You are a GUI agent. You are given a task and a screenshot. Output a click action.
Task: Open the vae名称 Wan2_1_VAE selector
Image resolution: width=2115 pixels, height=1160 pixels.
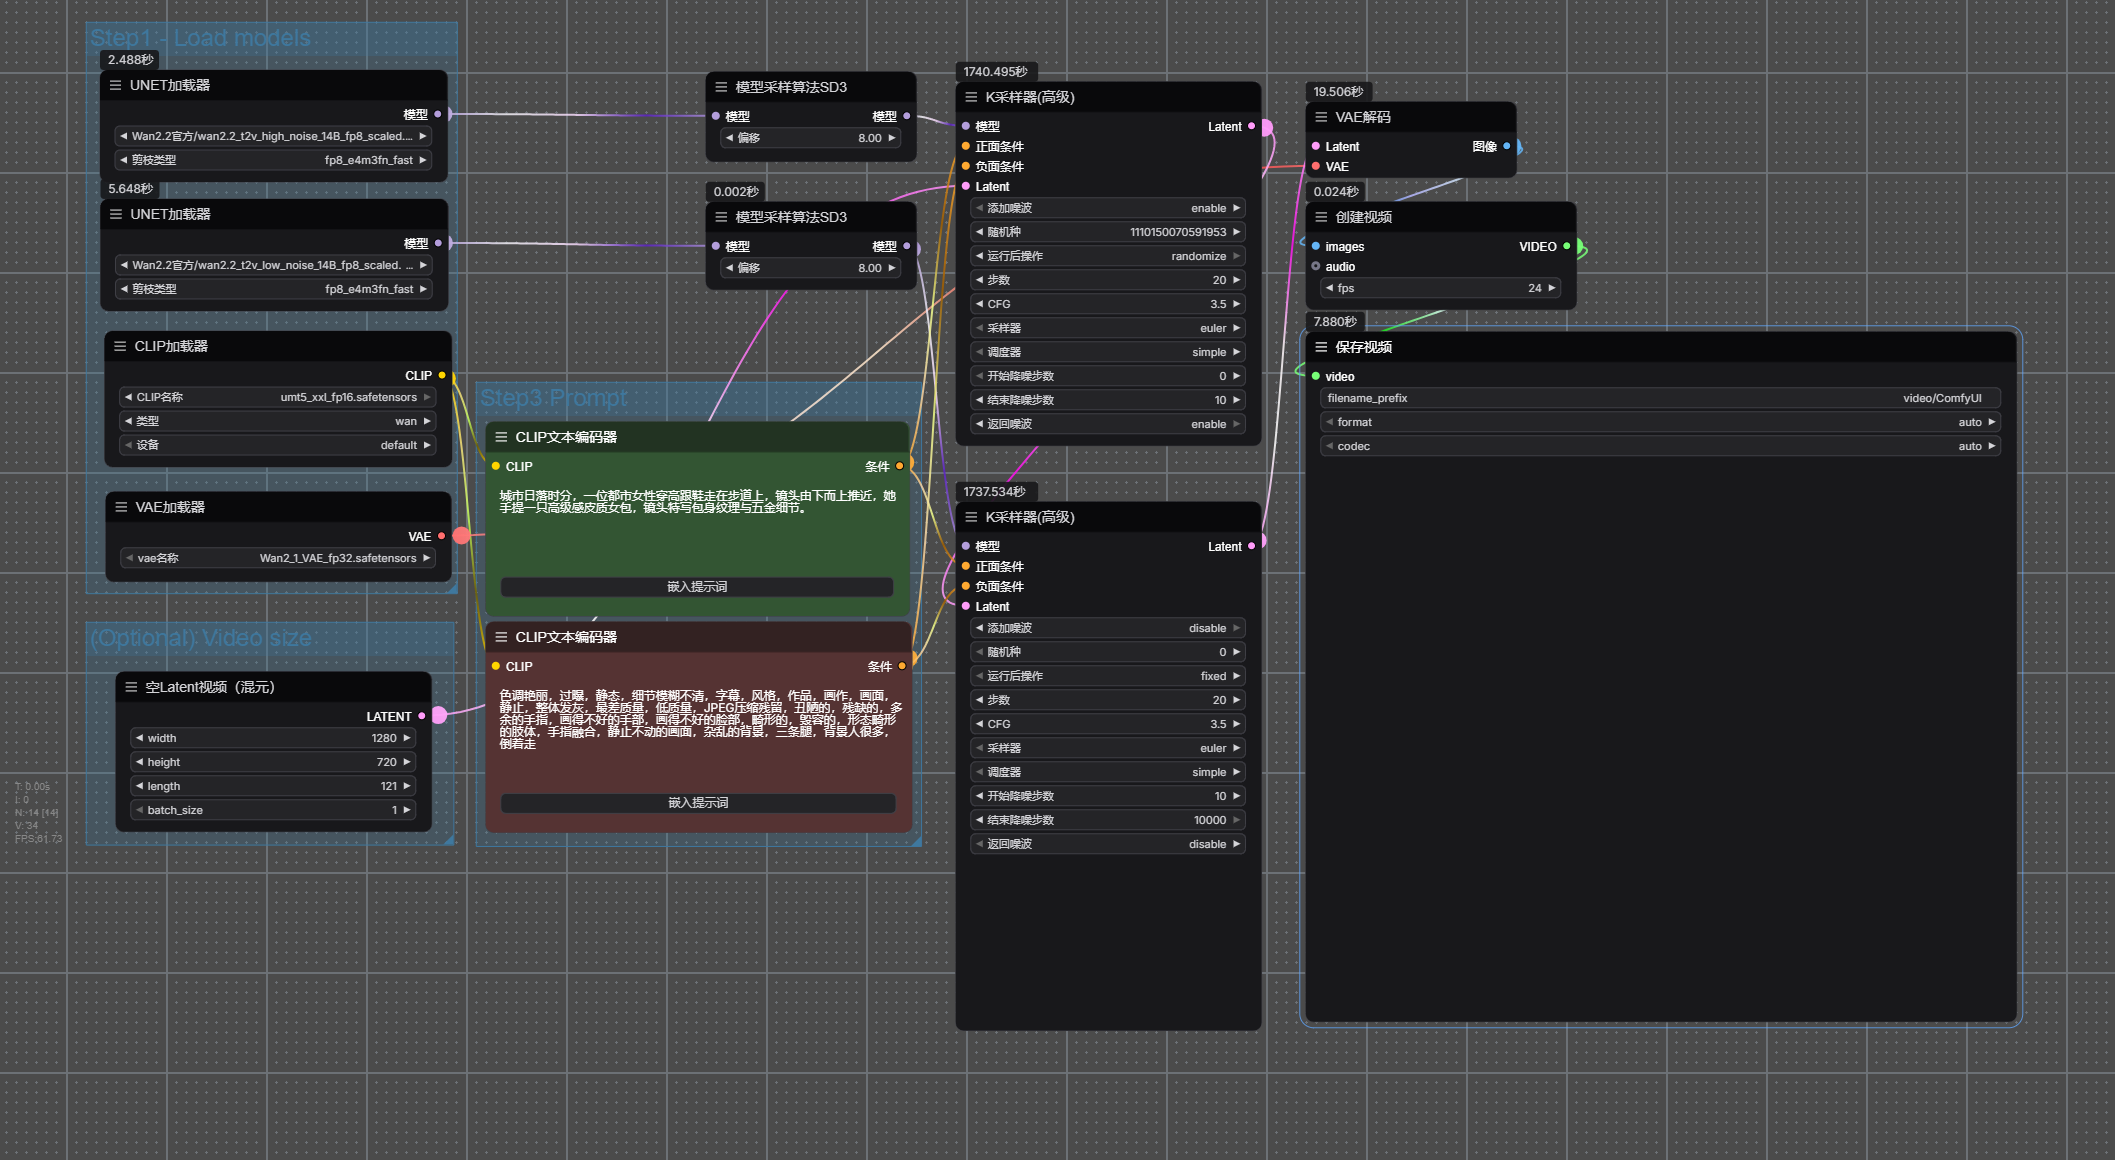point(277,558)
